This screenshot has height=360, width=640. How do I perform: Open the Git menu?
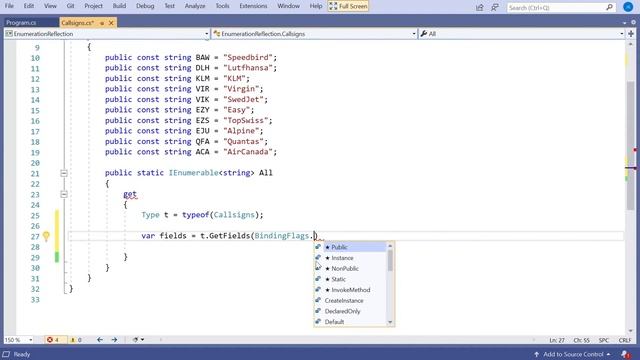click(71, 6)
